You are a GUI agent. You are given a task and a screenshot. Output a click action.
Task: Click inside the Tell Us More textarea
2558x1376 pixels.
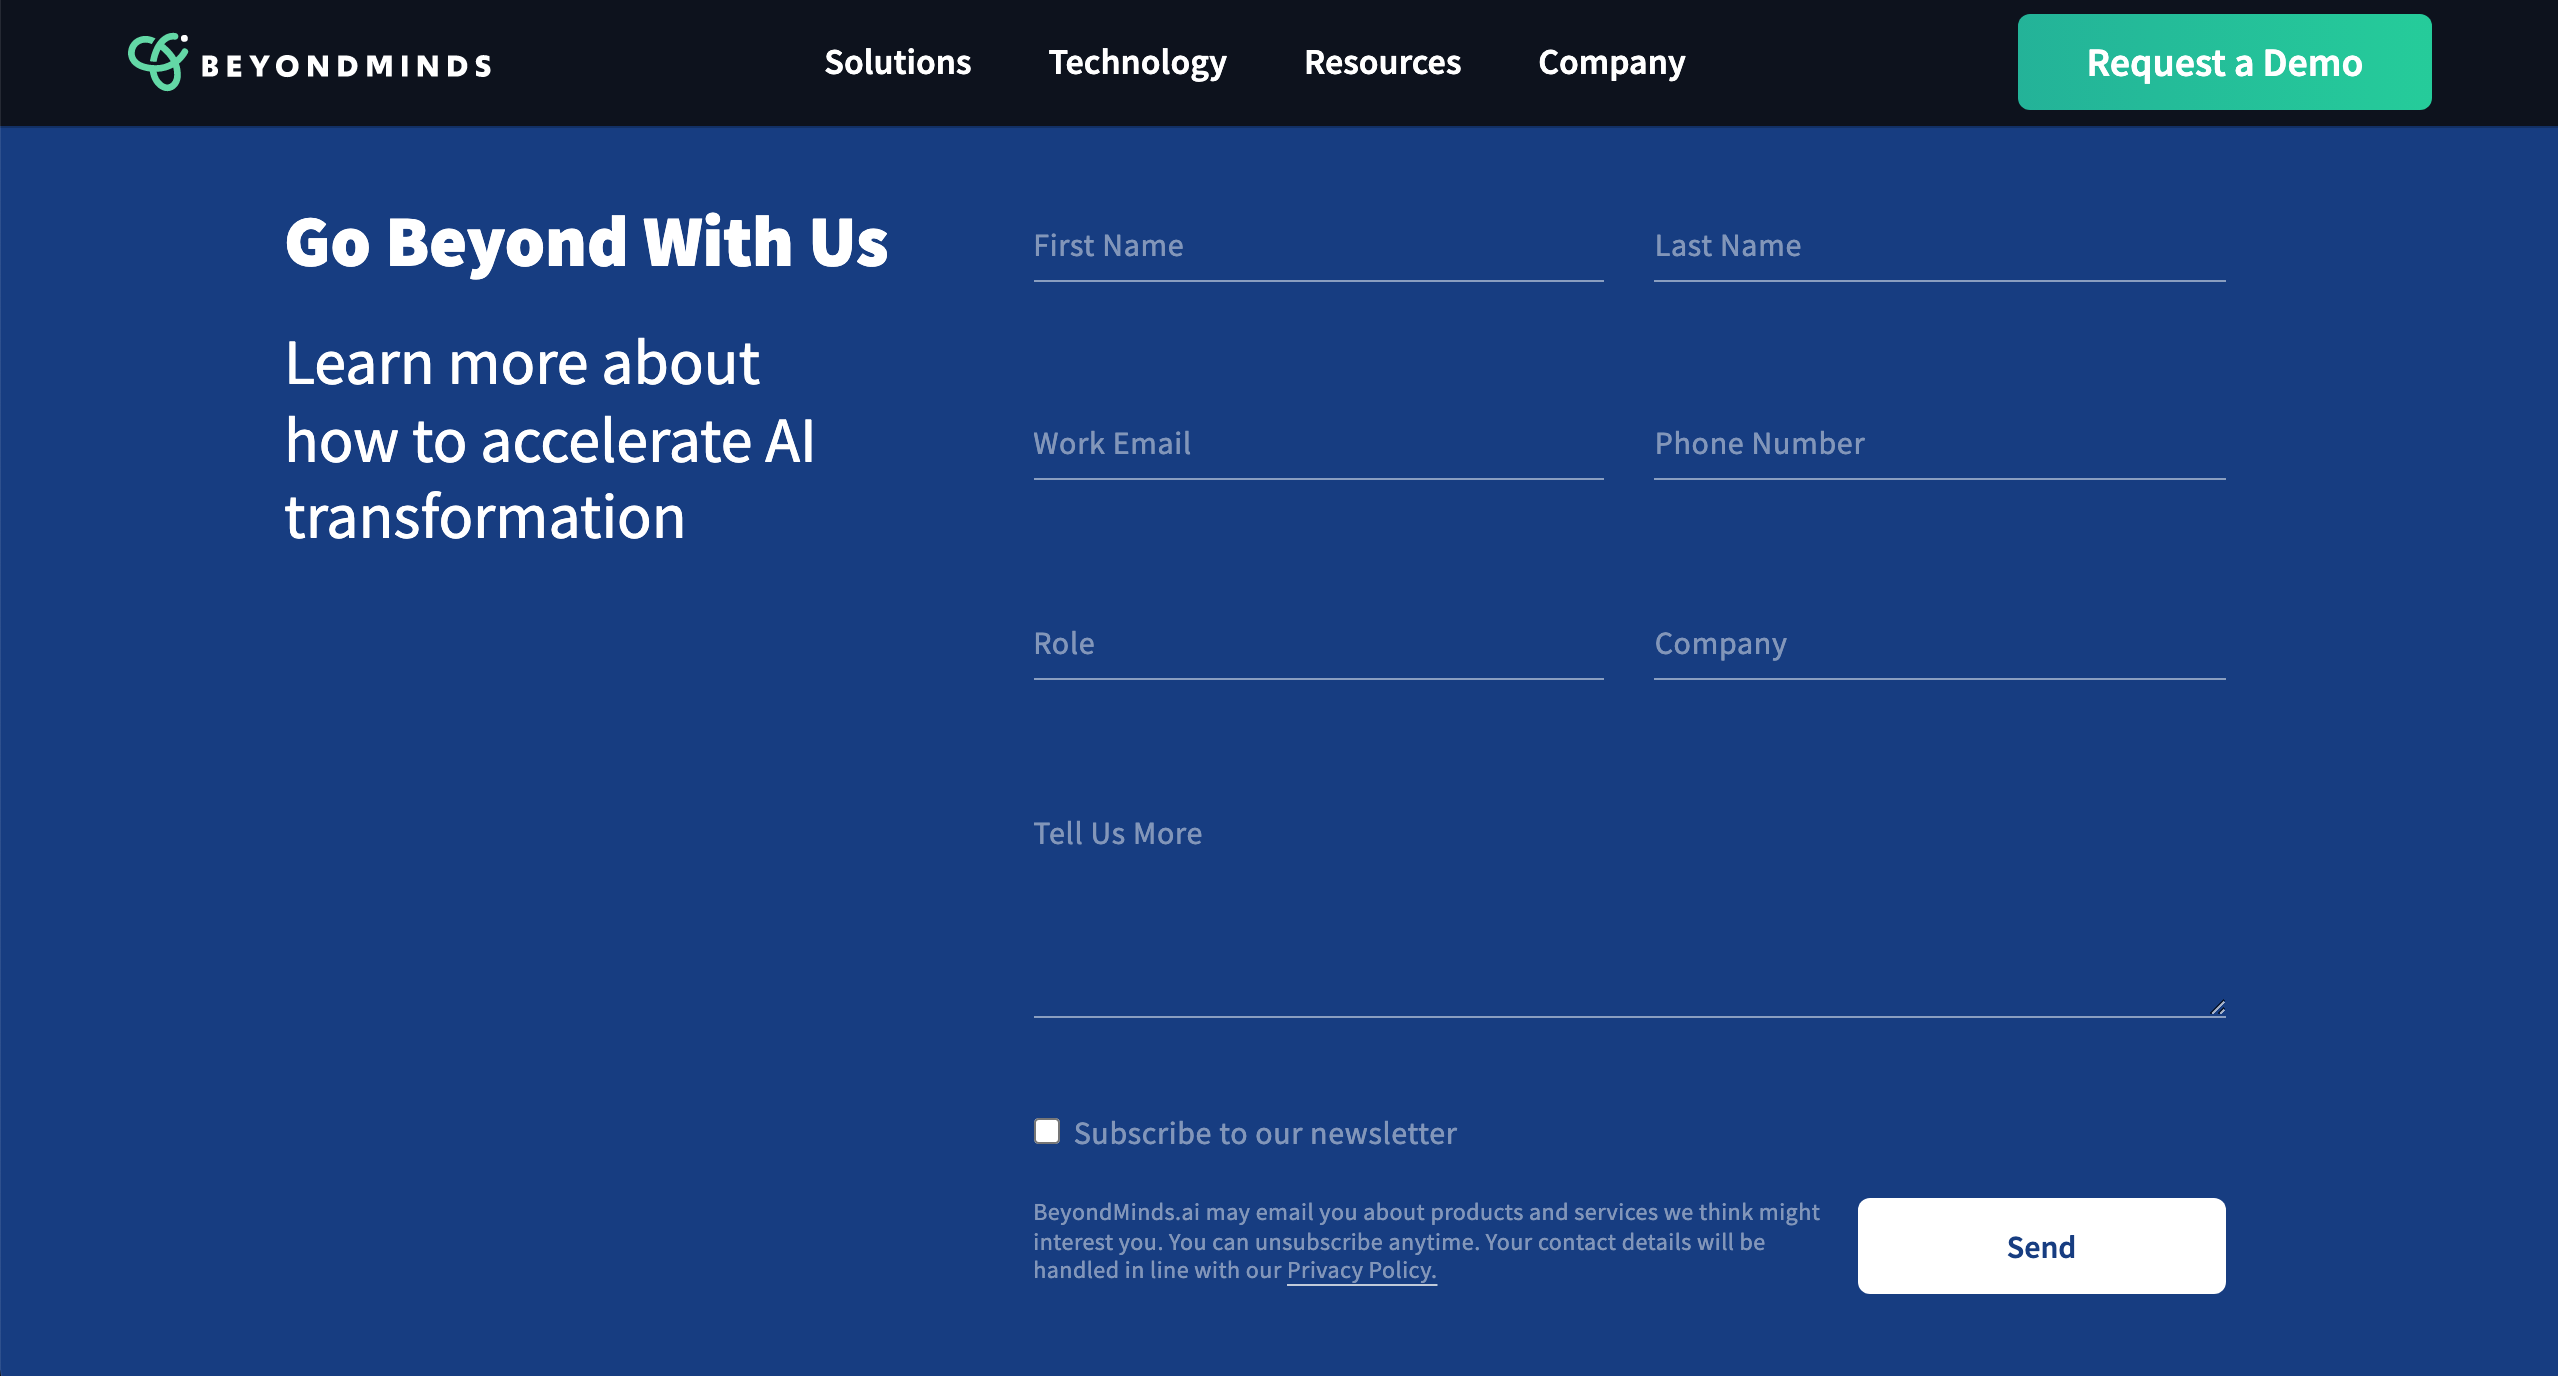tap(1628, 910)
